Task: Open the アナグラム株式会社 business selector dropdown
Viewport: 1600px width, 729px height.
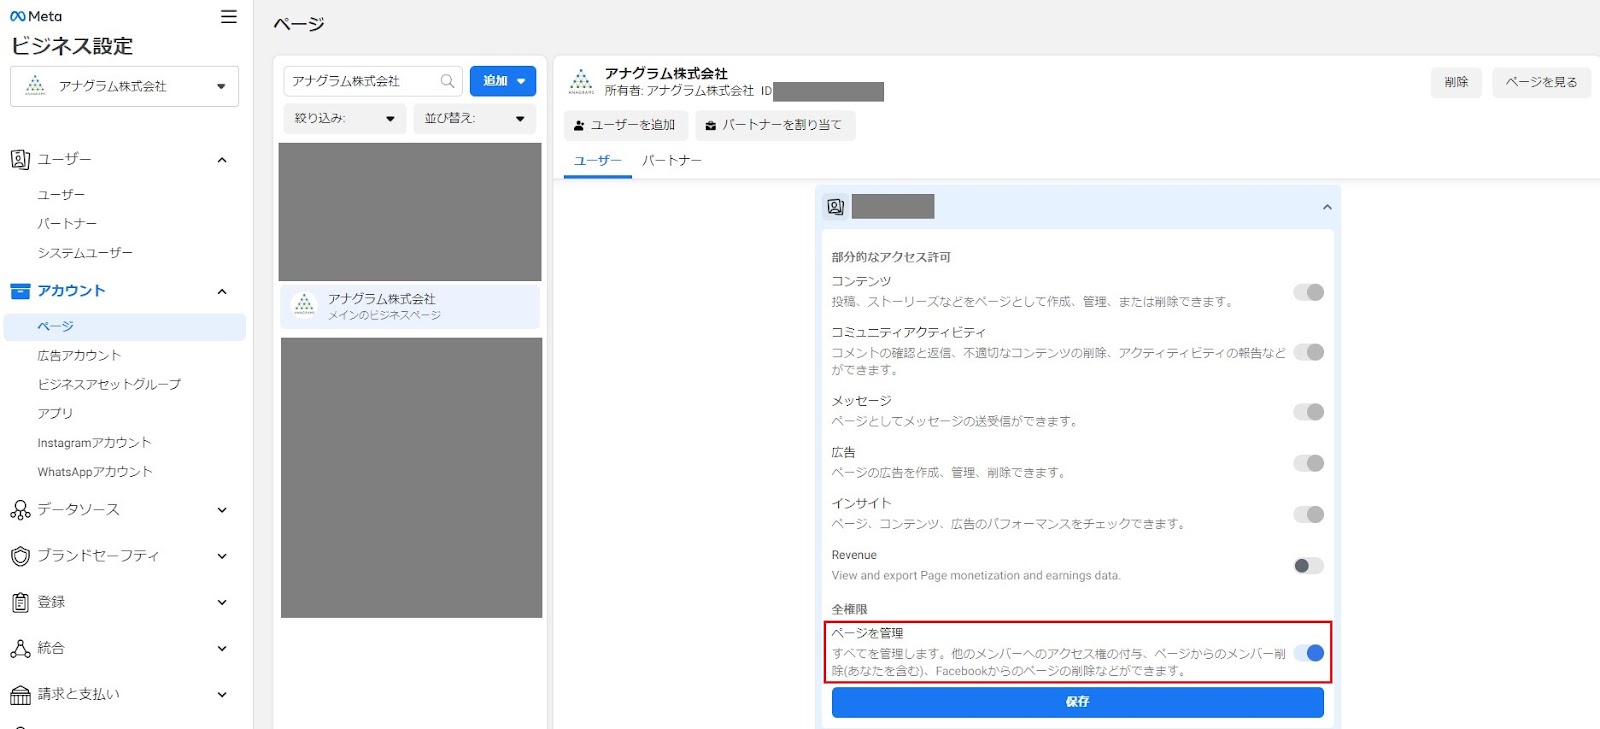Action: (x=124, y=86)
